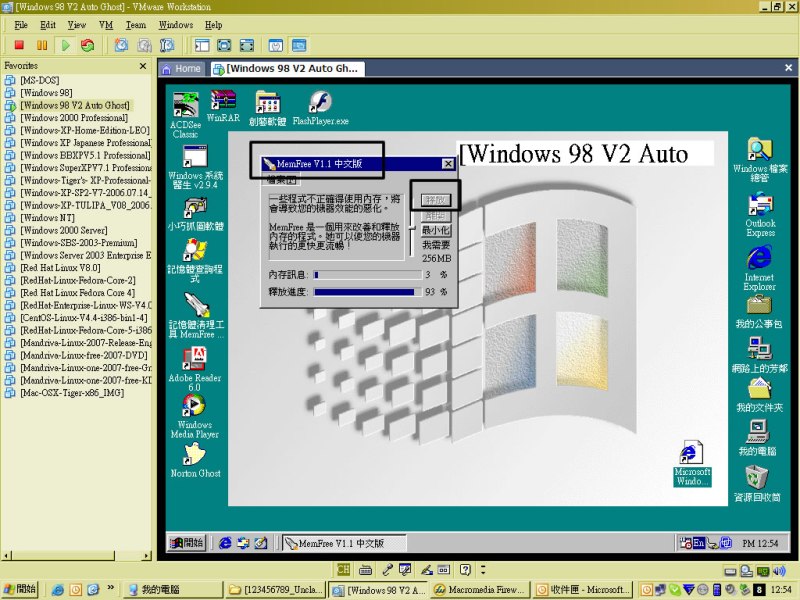Select the 我的電腦 icon on guest desktop
Viewport: 800px width, 600px height.
758,437
